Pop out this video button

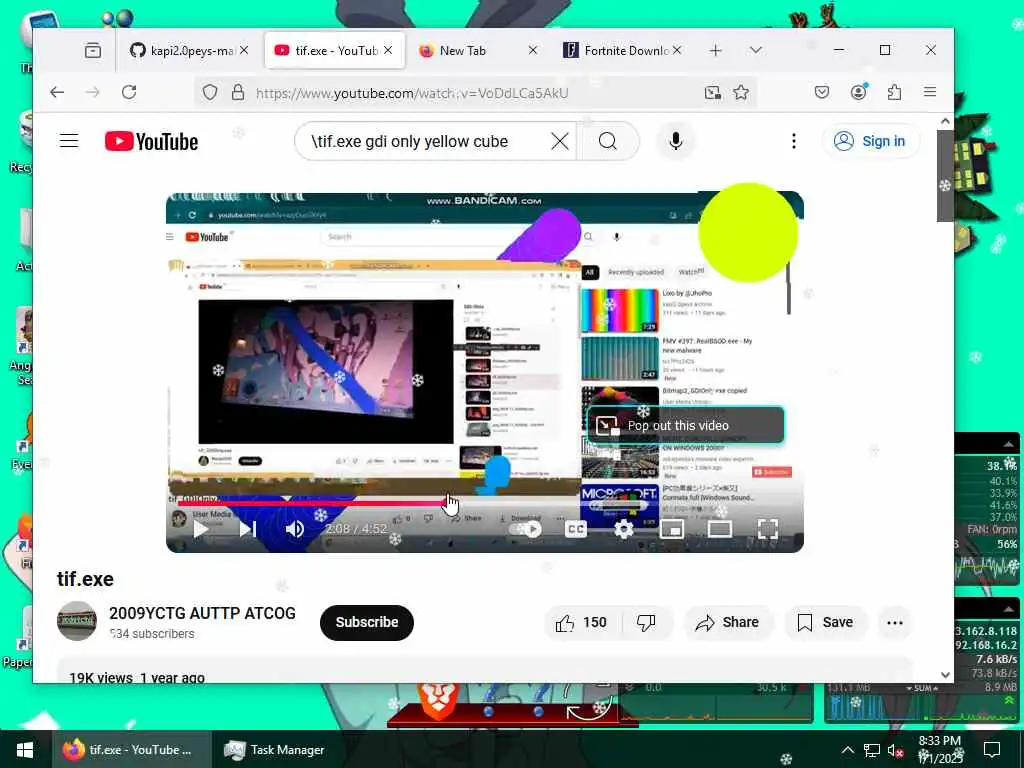(686, 425)
